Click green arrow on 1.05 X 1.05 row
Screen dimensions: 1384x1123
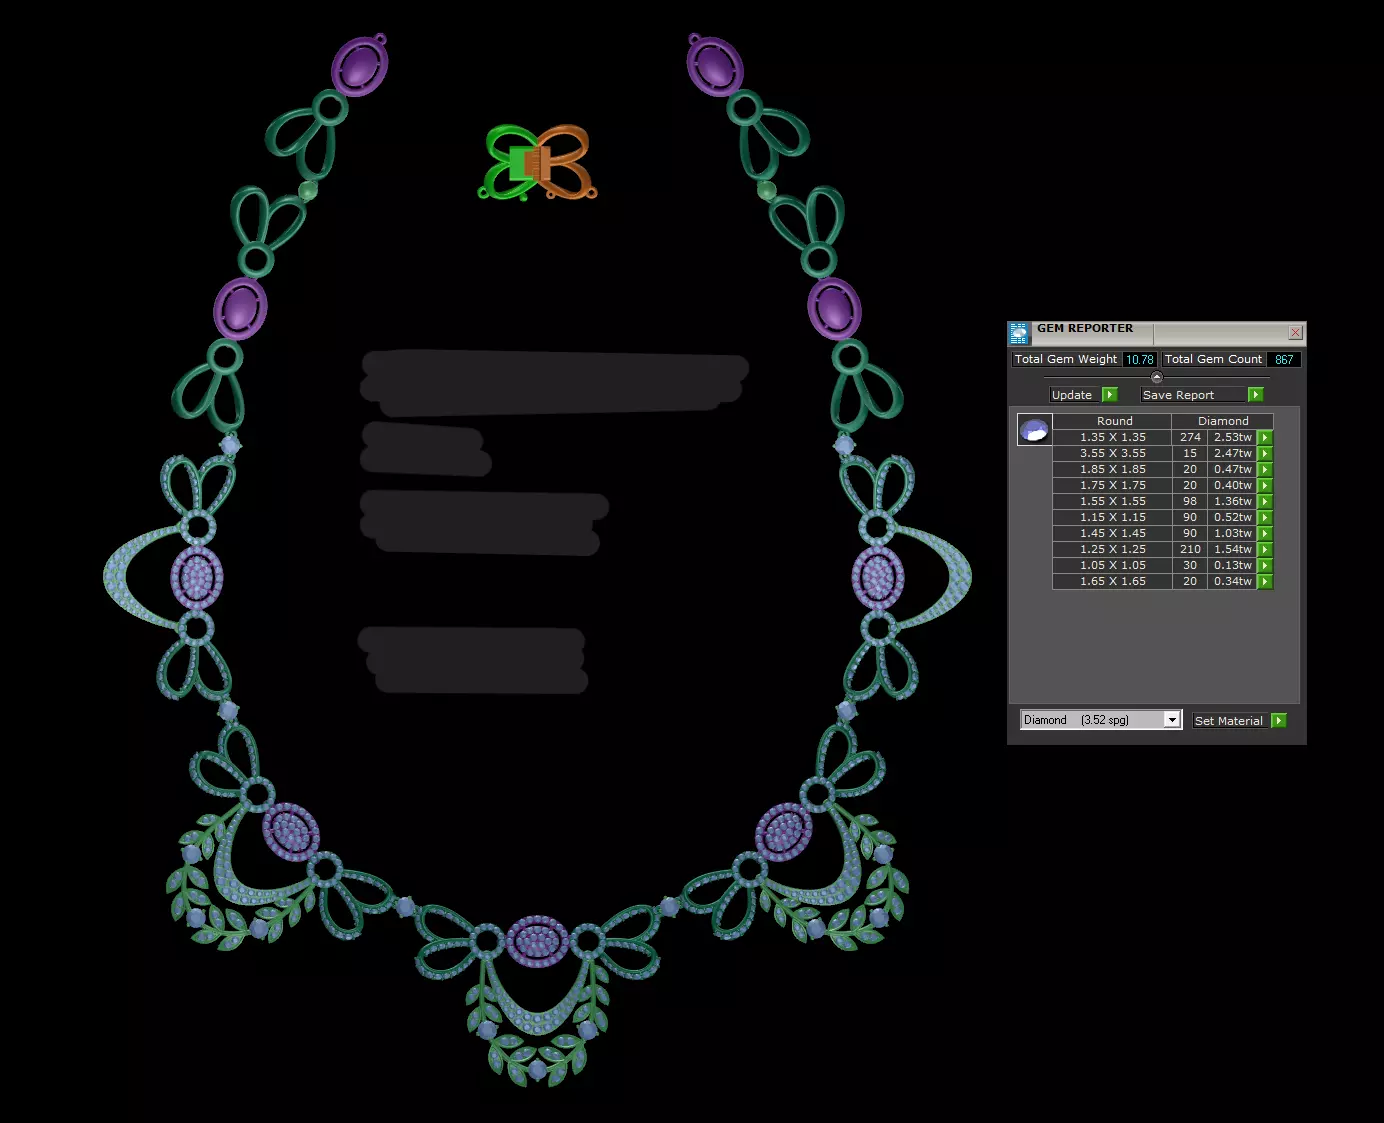click(1265, 566)
